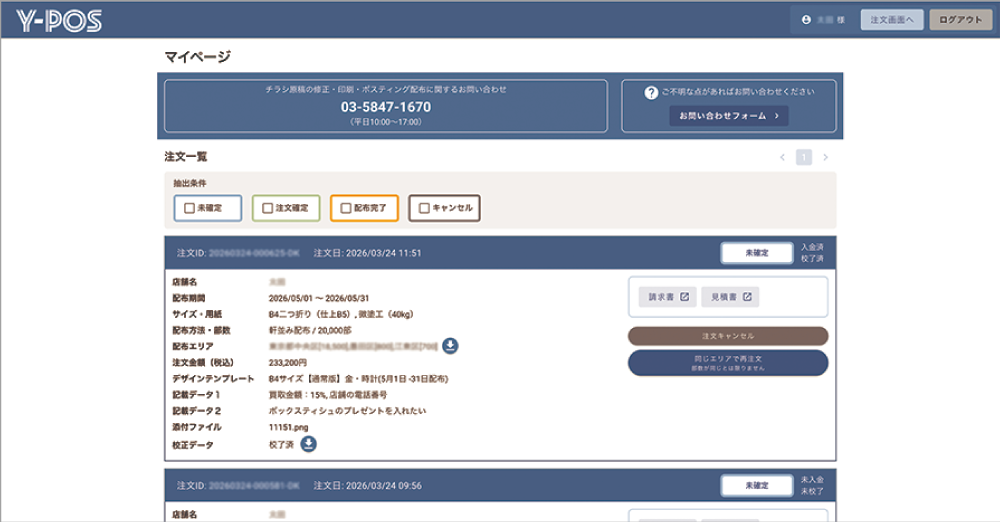Open the 見積書 document

730,297
